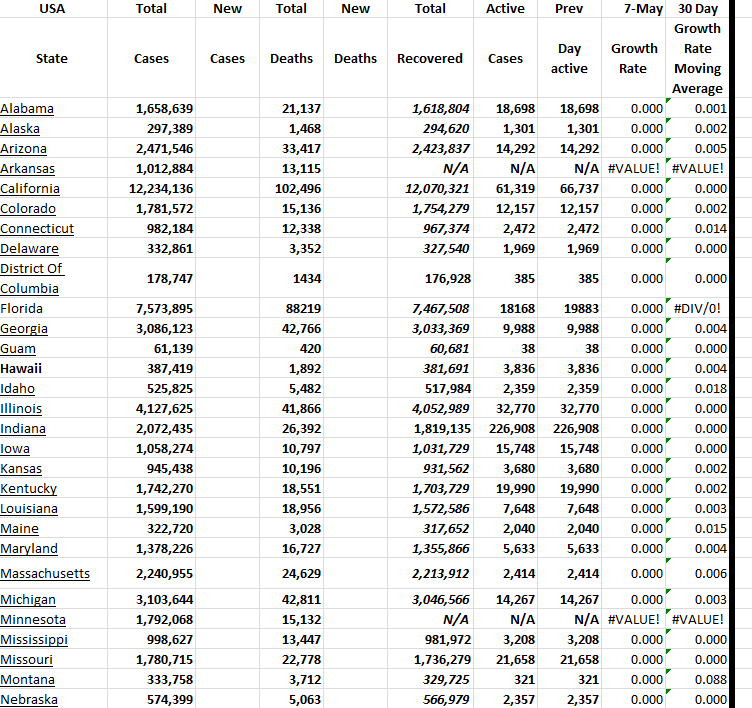Open the District Of Columbia link
Viewport: 752px width, 708px height.
[x=31, y=278]
